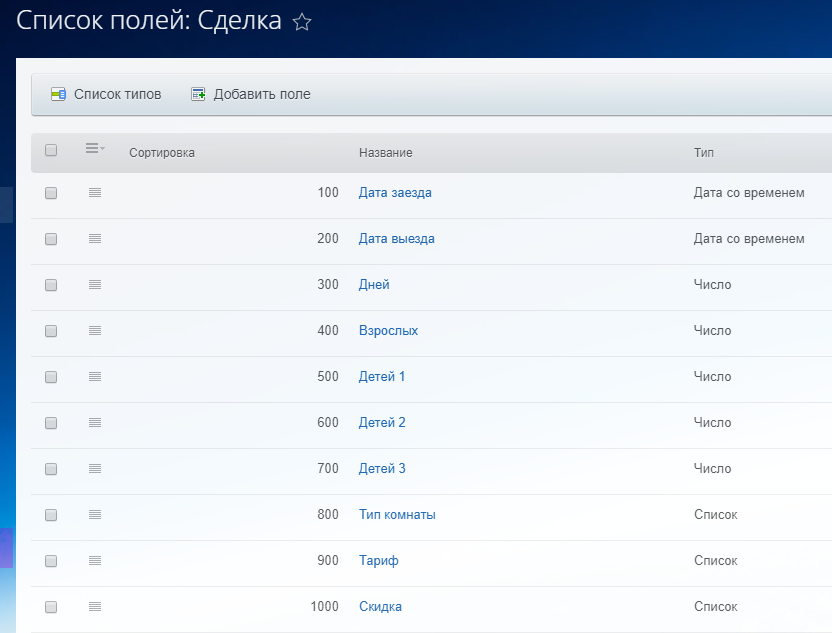Open the row action menu for Скидка
The image size is (832, 633).
[x=95, y=607]
